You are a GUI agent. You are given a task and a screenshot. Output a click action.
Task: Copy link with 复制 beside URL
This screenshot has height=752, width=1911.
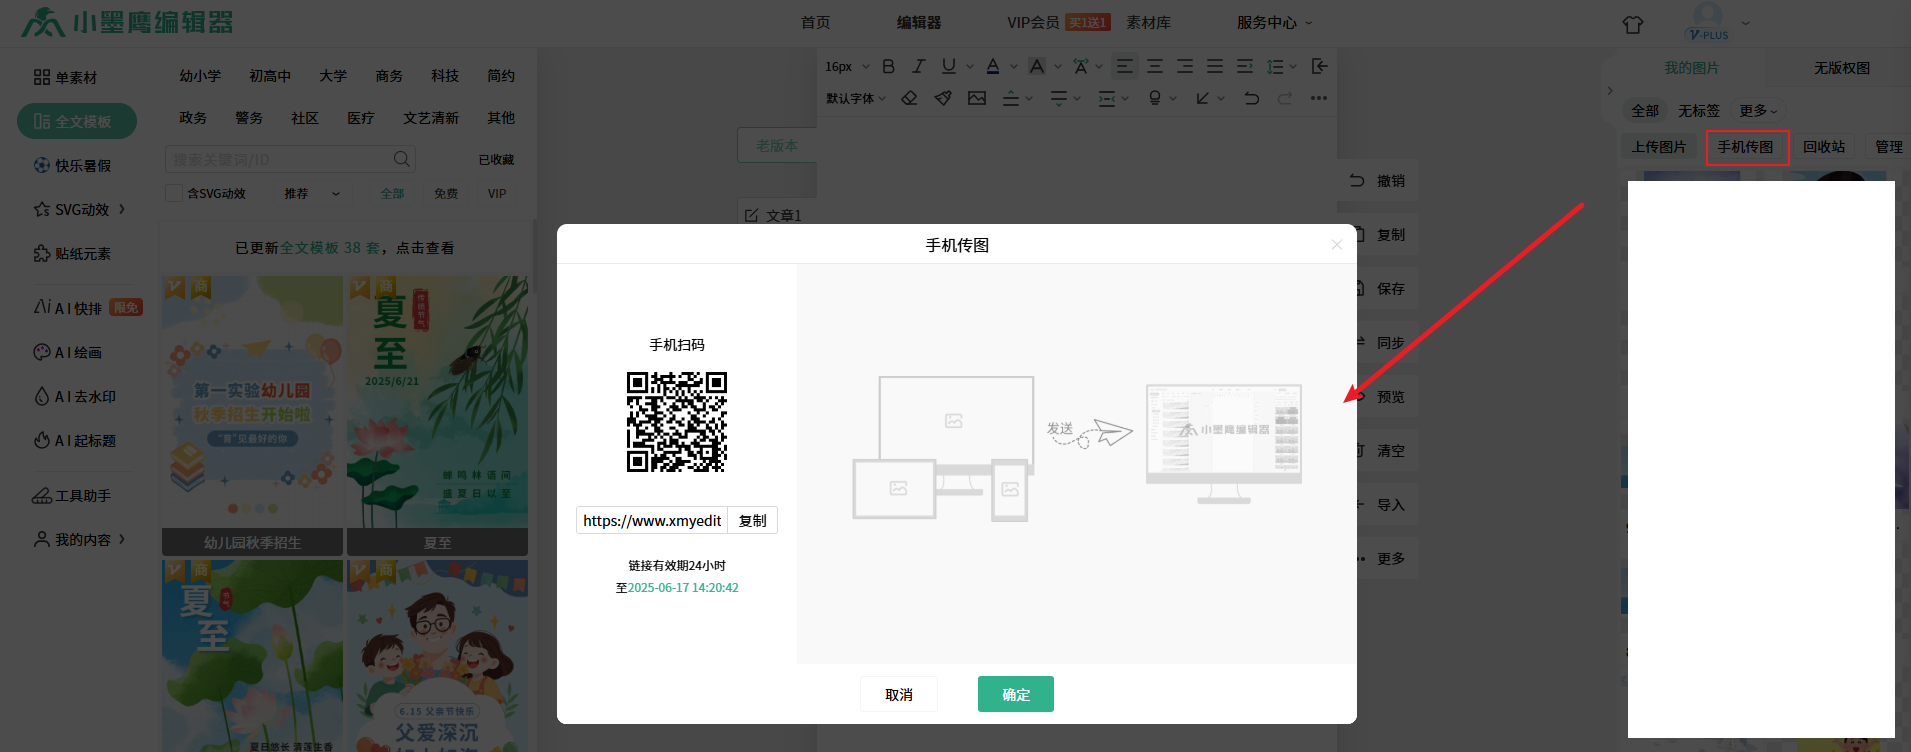(x=752, y=520)
